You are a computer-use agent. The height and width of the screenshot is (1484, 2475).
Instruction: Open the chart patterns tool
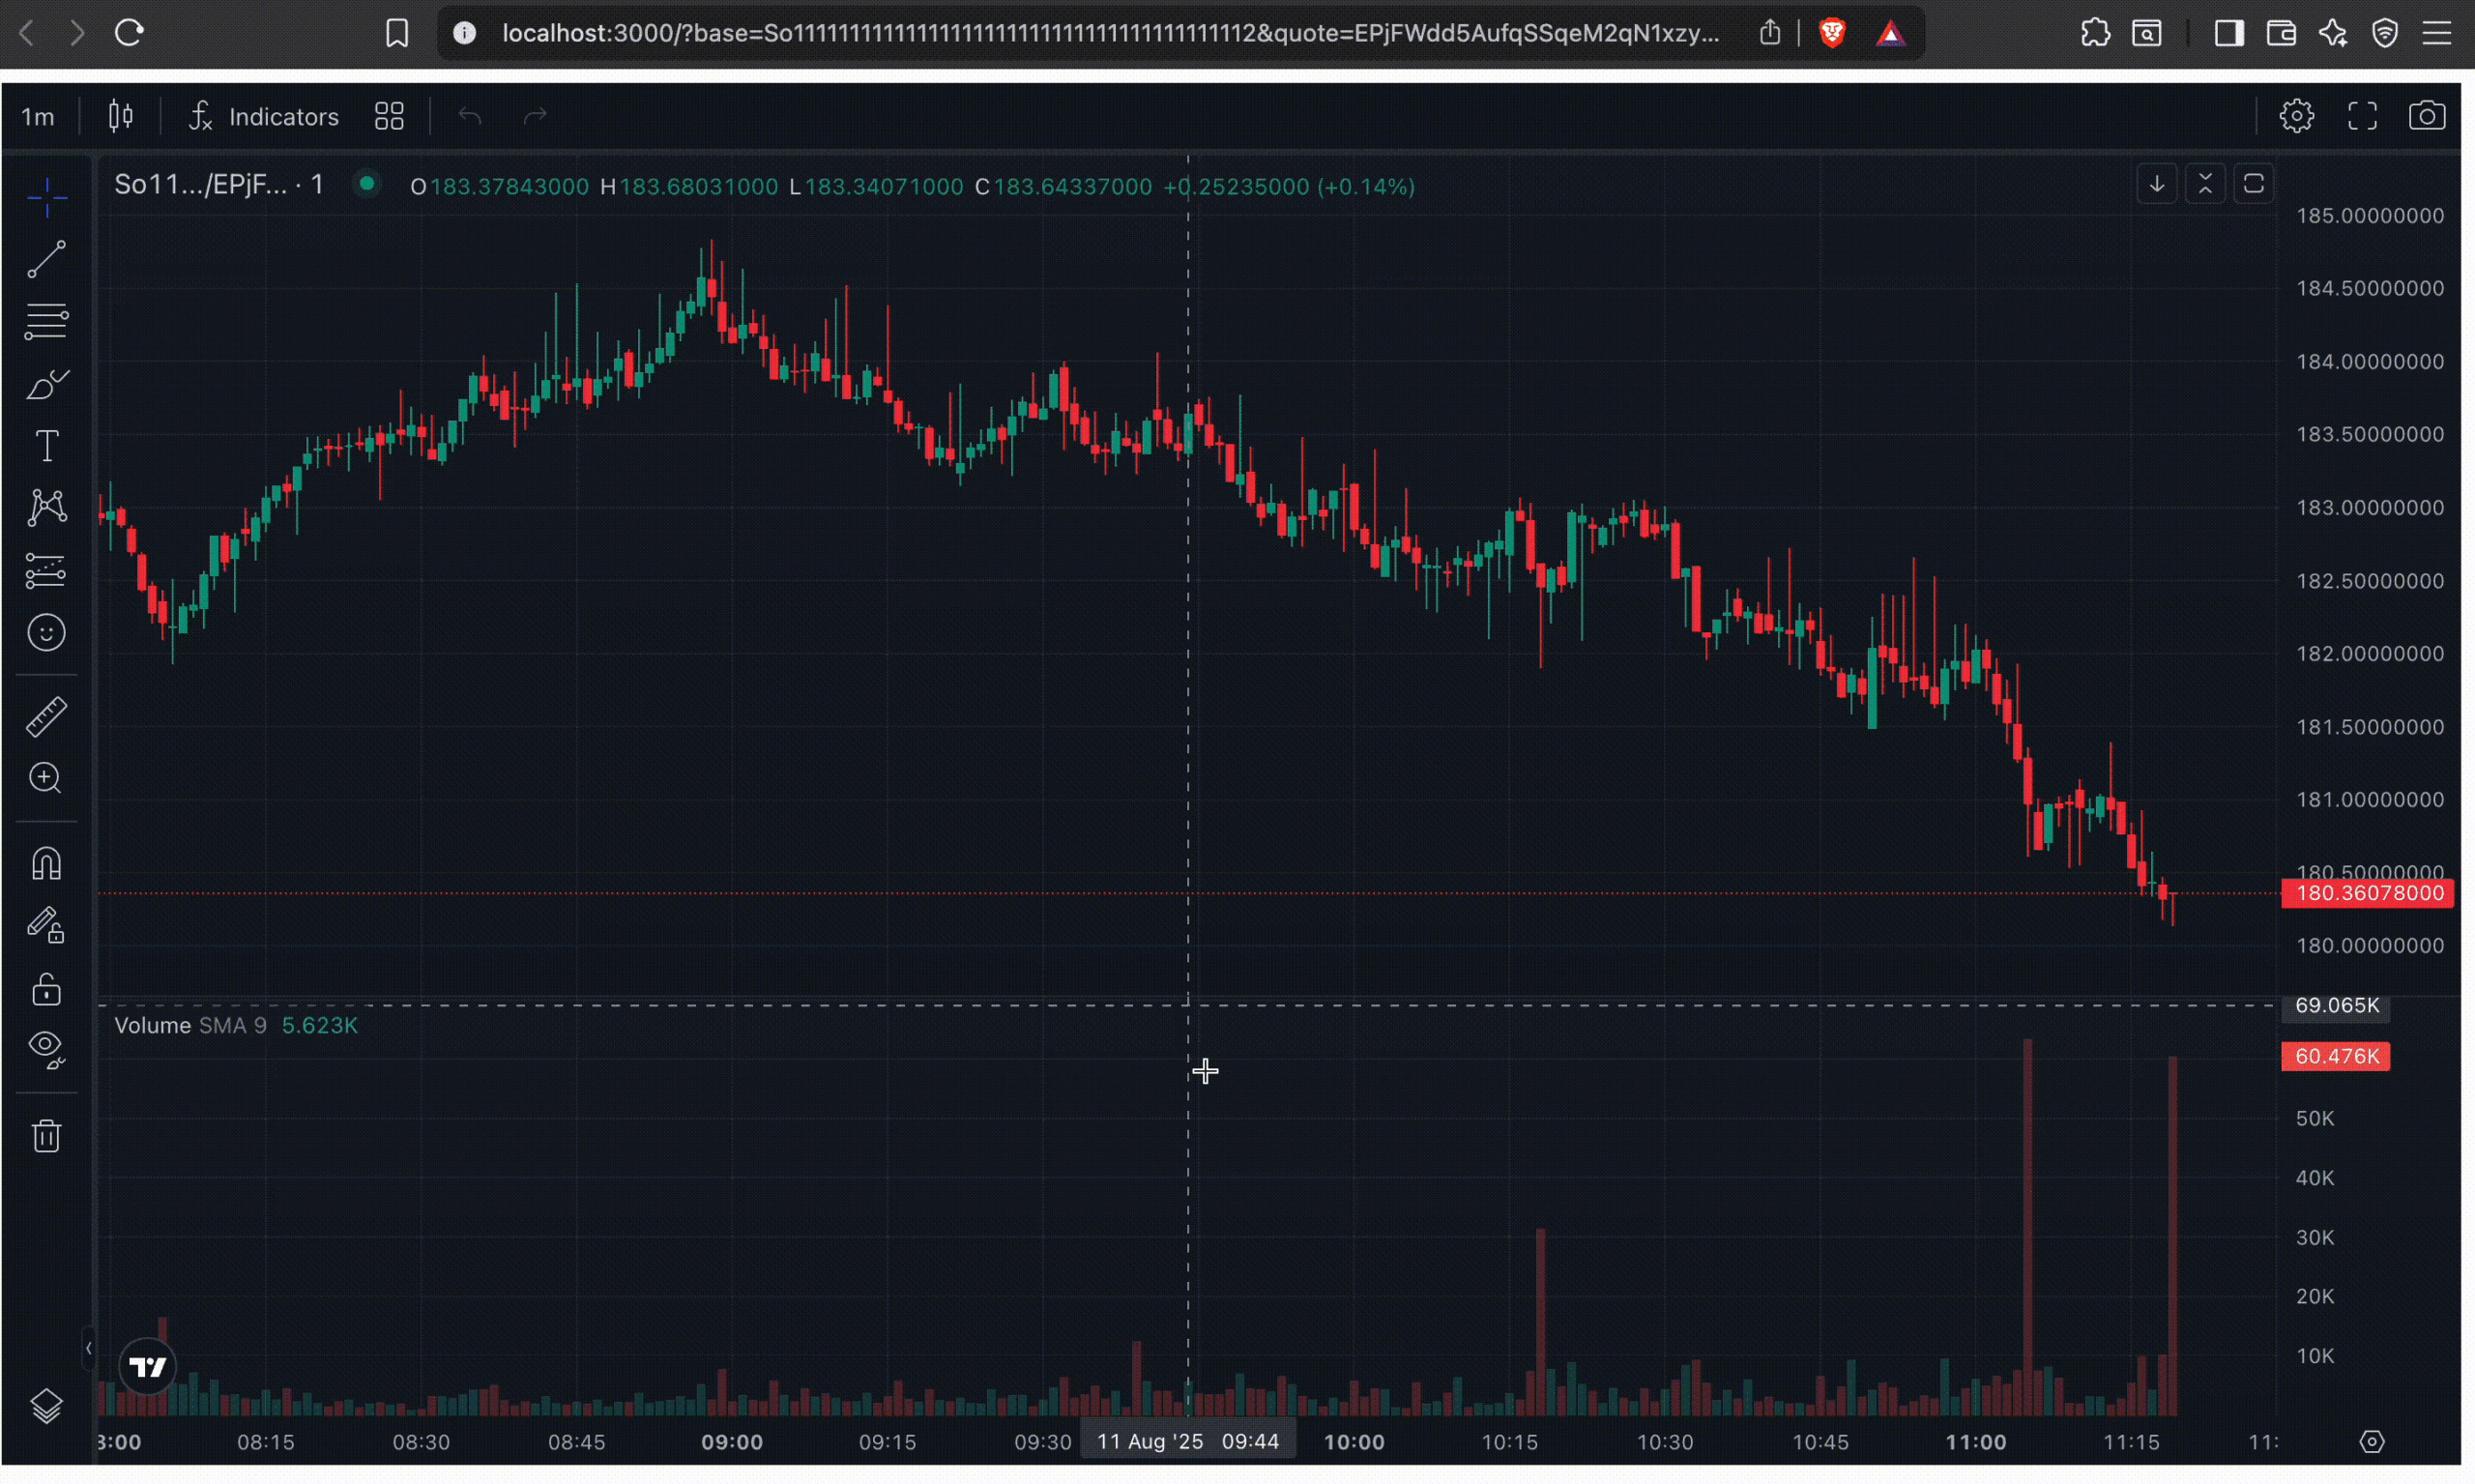click(x=46, y=508)
